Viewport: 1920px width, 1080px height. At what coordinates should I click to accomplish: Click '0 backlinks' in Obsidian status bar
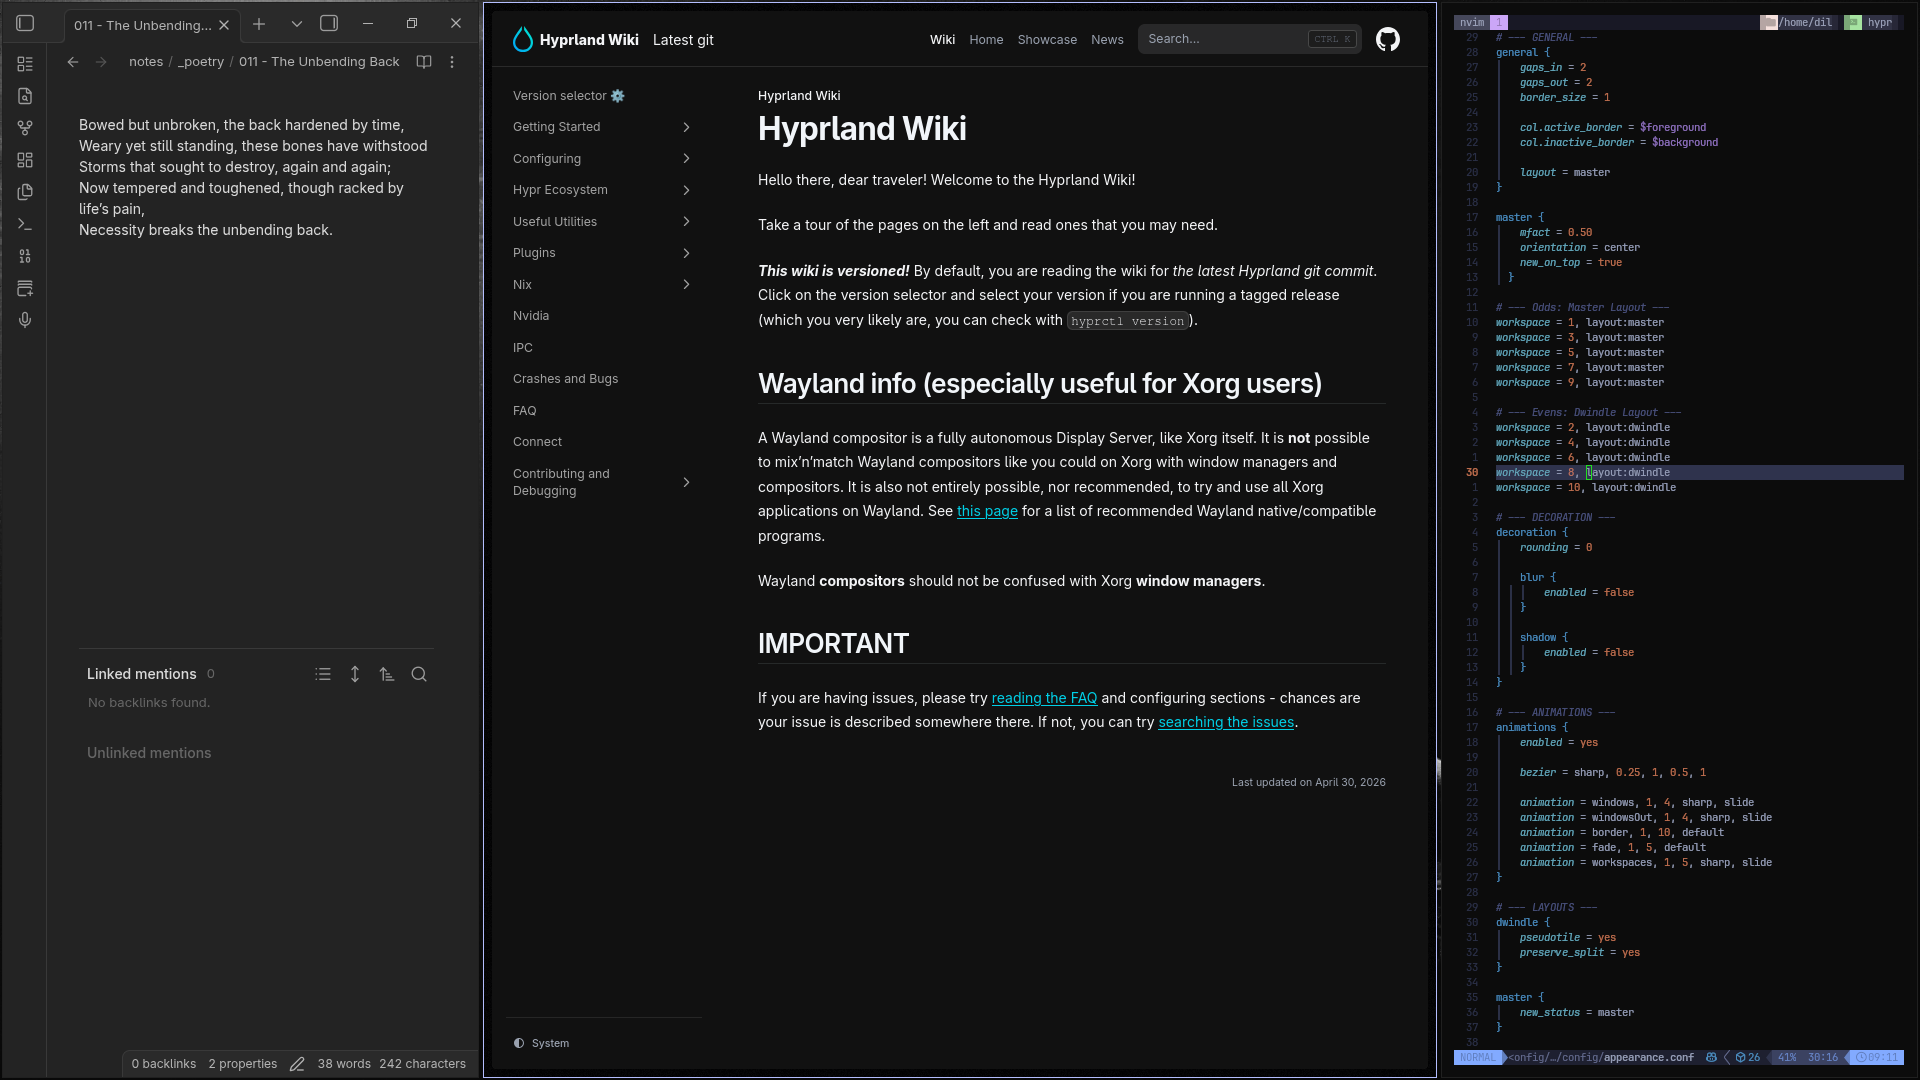pyautogui.click(x=164, y=1064)
